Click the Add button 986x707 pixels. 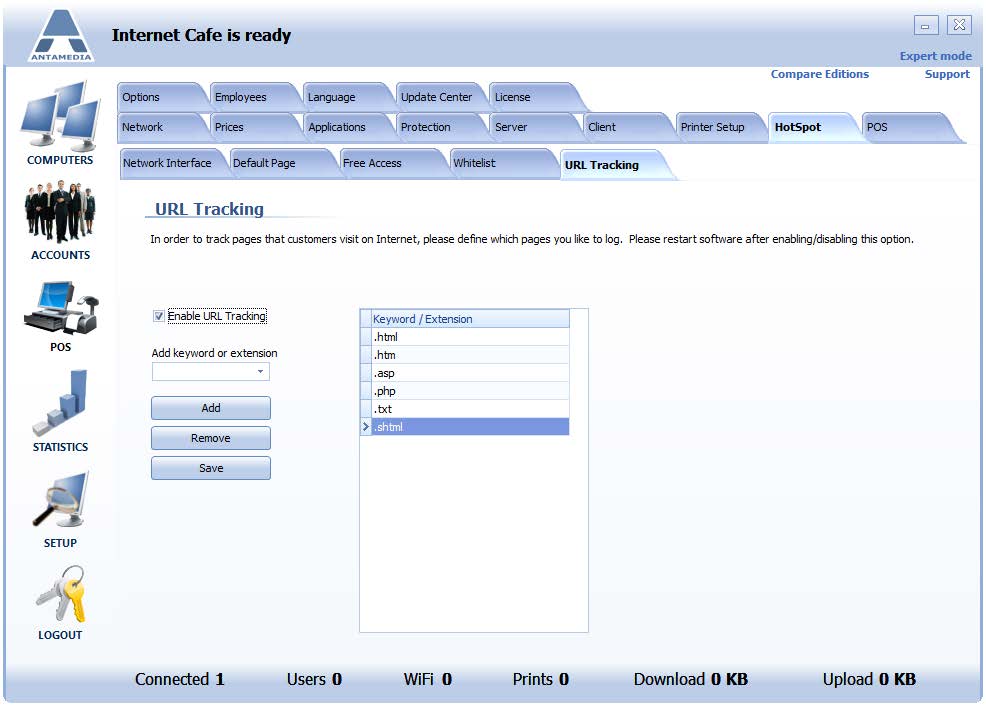pyautogui.click(x=211, y=408)
